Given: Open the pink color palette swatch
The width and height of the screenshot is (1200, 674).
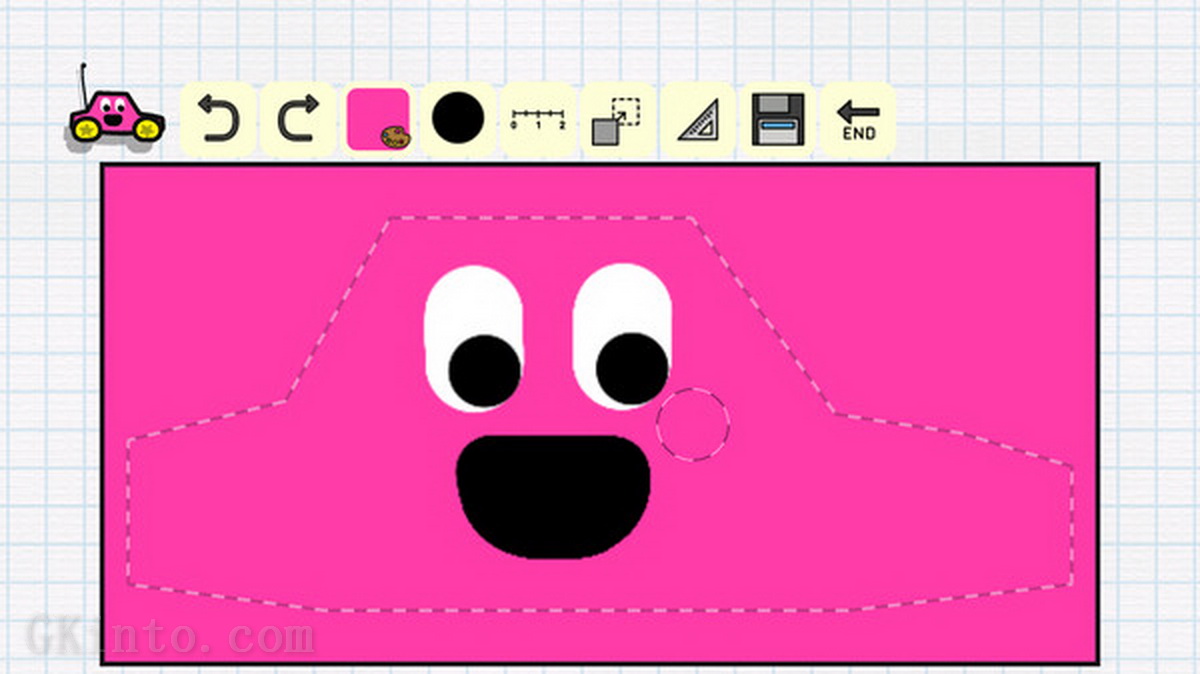Looking at the screenshot, I should (x=378, y=119).
